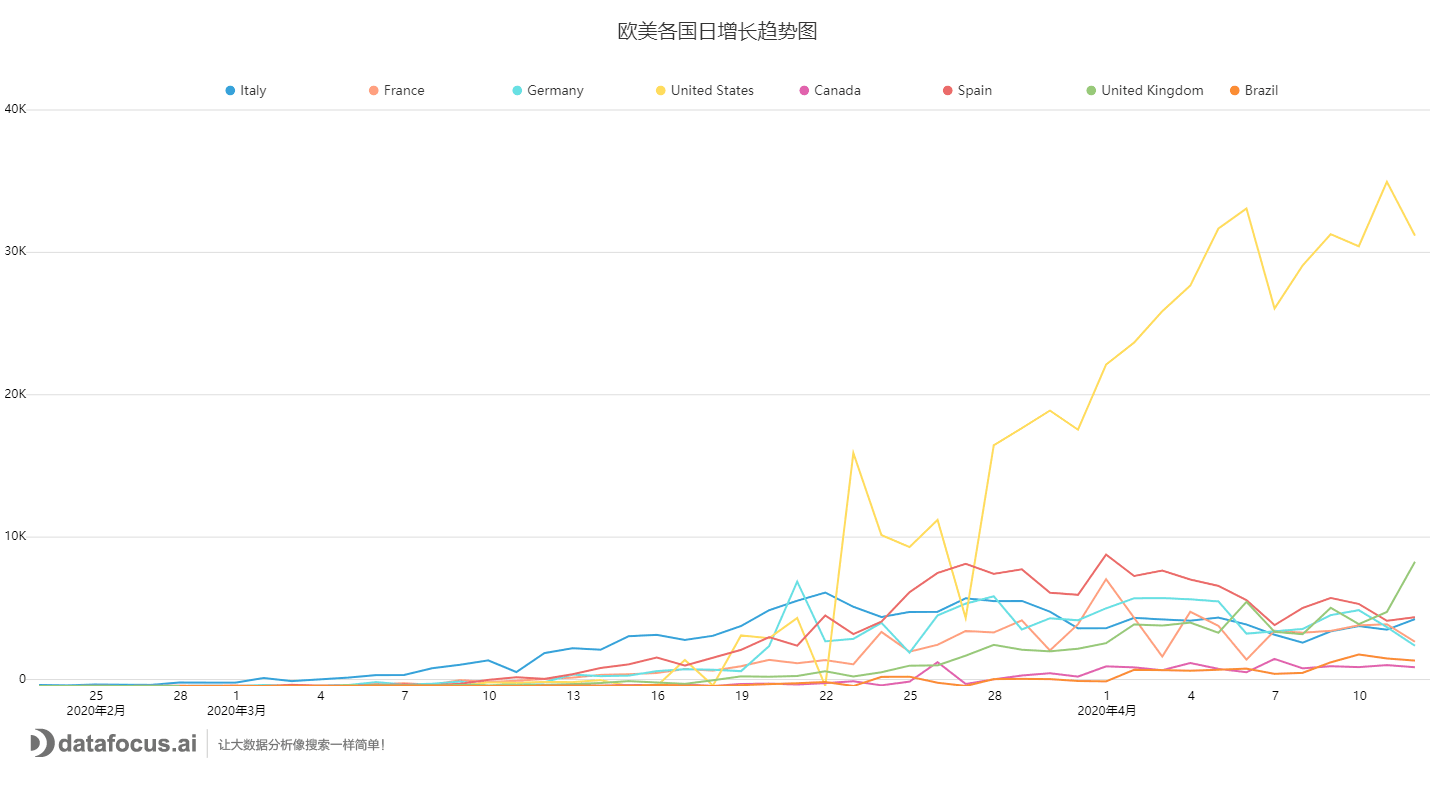Toggle the France legend entry
The height and width of the screenshot is (808, 1435).
397,90
